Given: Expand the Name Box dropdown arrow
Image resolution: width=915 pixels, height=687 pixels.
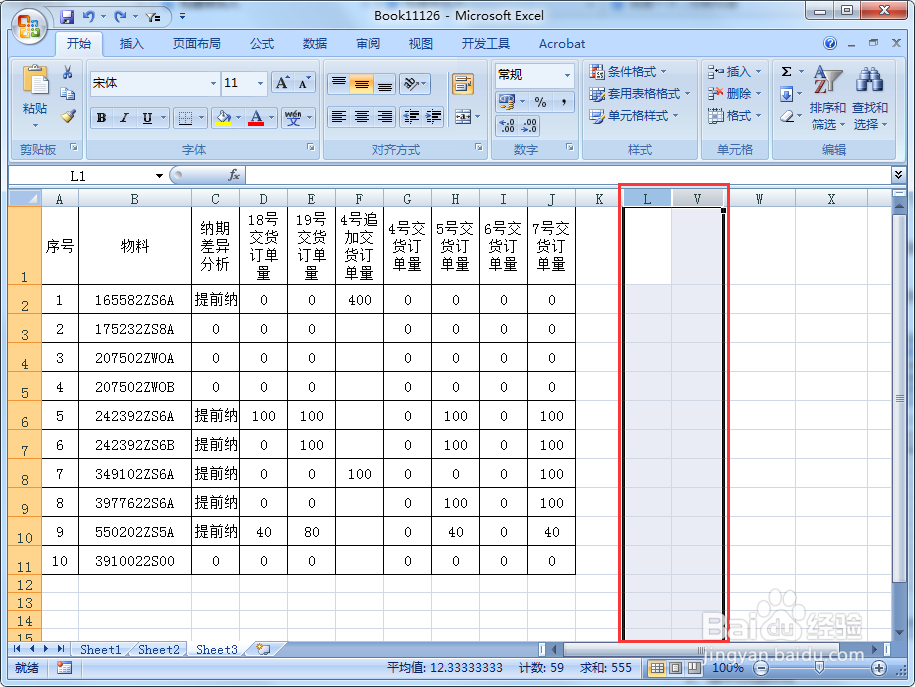Looking at the screenshot, I should click(159, 176).
